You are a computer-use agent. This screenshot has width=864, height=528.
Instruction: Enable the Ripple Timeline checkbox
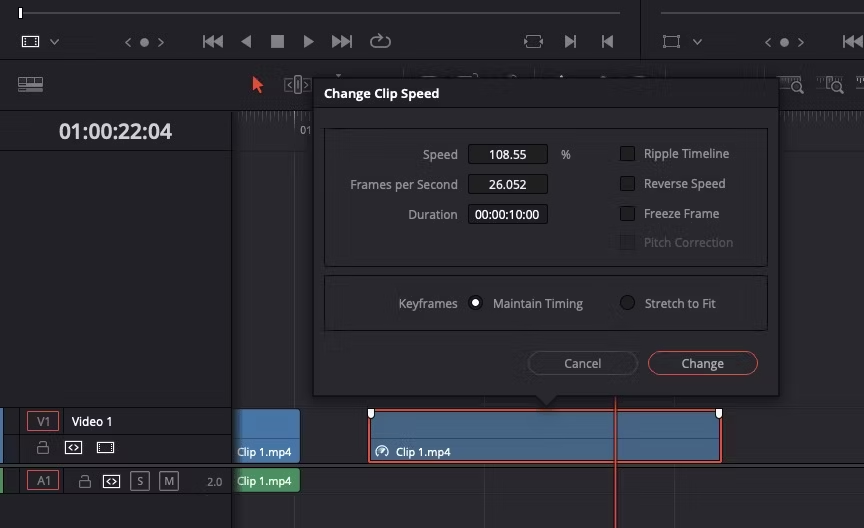tap(627, 154)
